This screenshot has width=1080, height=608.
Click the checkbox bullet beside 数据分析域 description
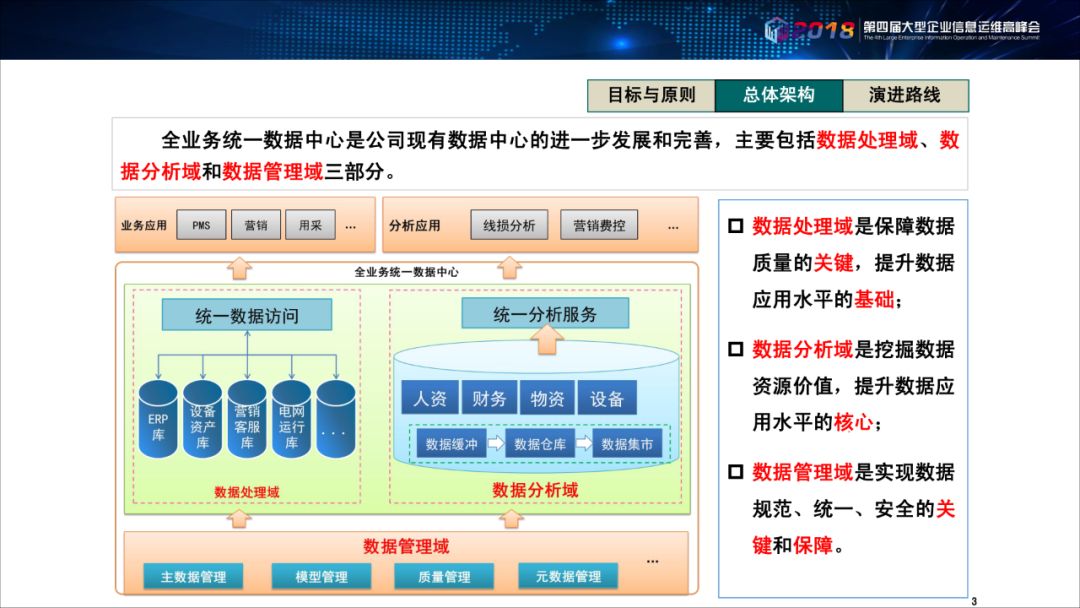coord(736,349)
